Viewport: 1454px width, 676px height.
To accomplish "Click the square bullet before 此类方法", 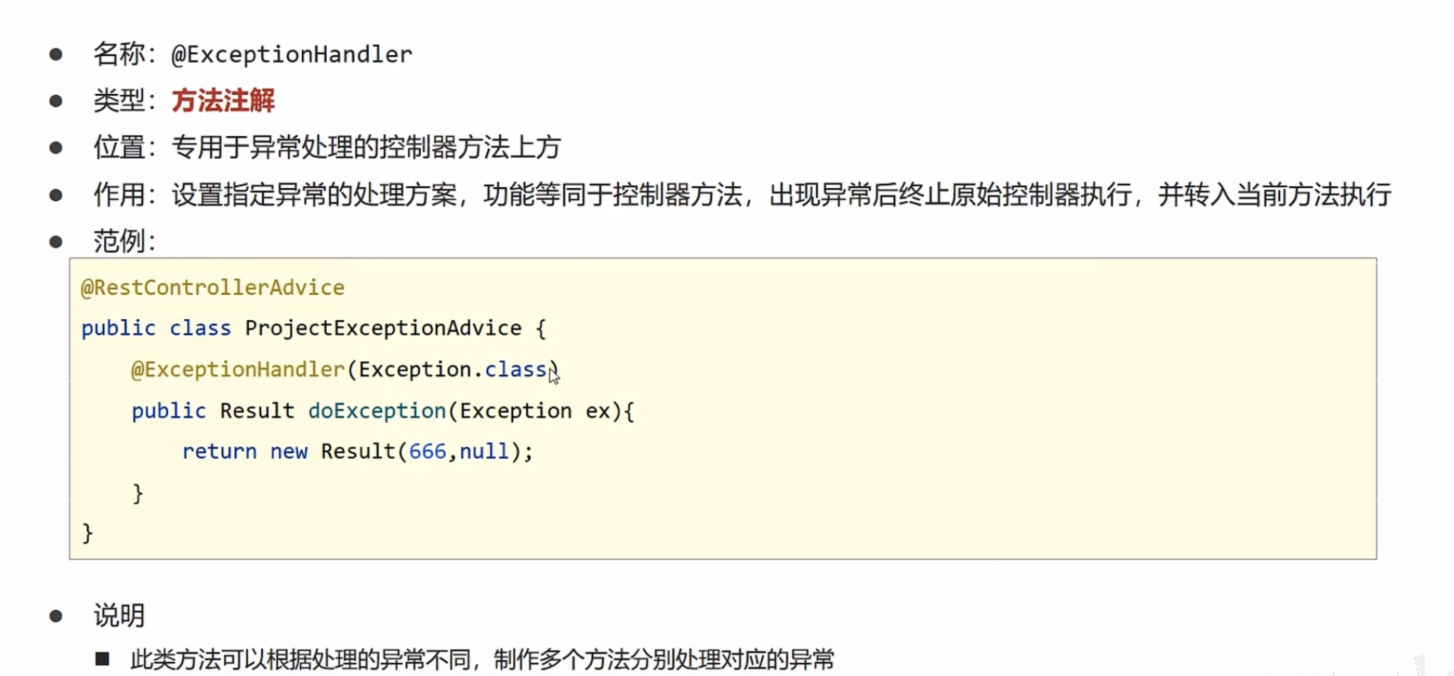I will [102, 660].
